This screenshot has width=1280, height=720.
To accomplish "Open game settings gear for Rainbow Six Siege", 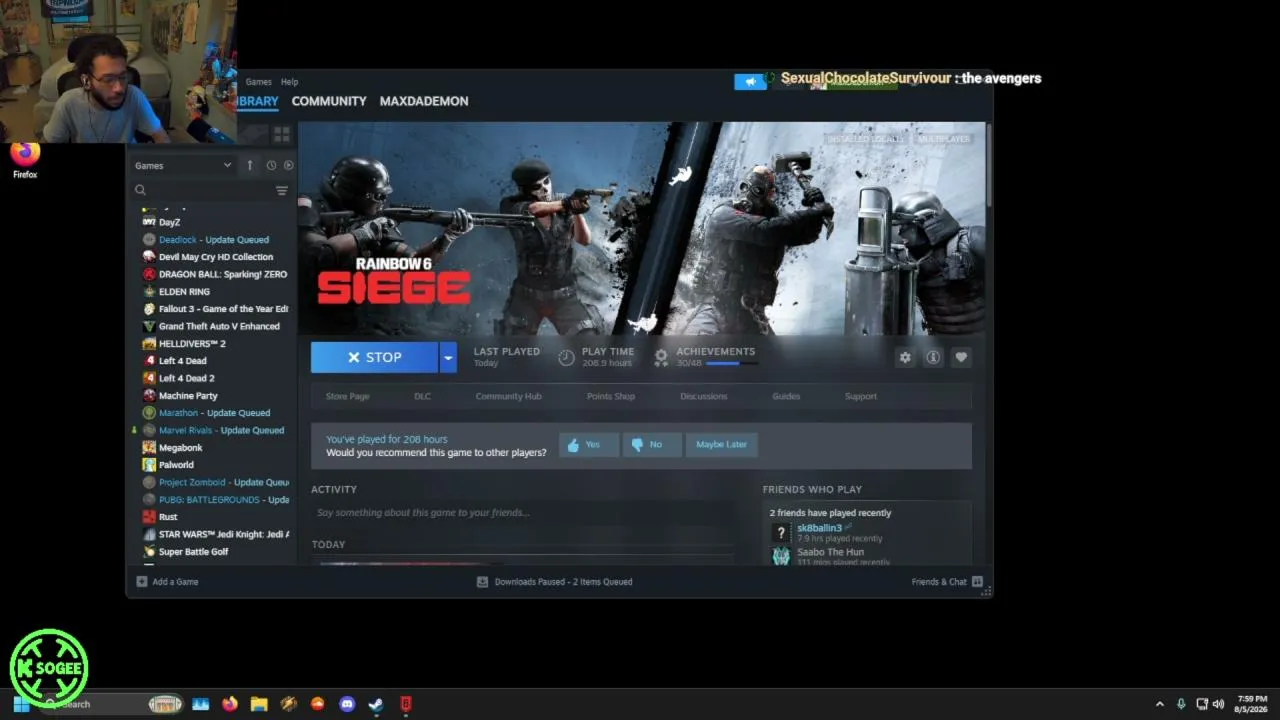I will (x=905, y=357).
